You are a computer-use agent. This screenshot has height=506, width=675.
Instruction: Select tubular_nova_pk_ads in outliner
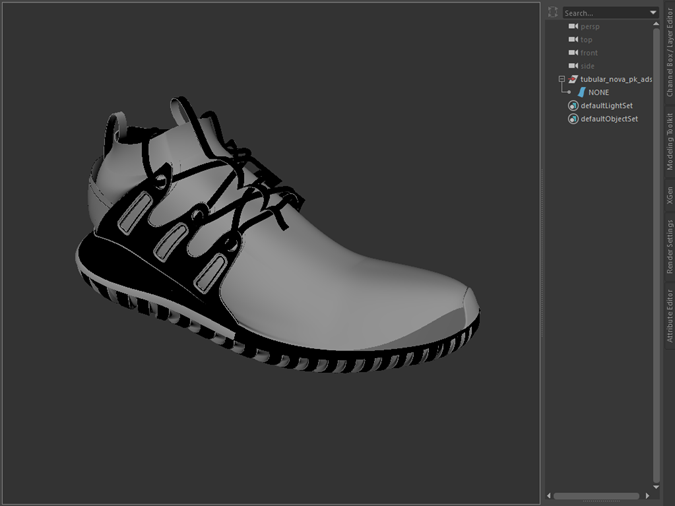coord(616,79)
